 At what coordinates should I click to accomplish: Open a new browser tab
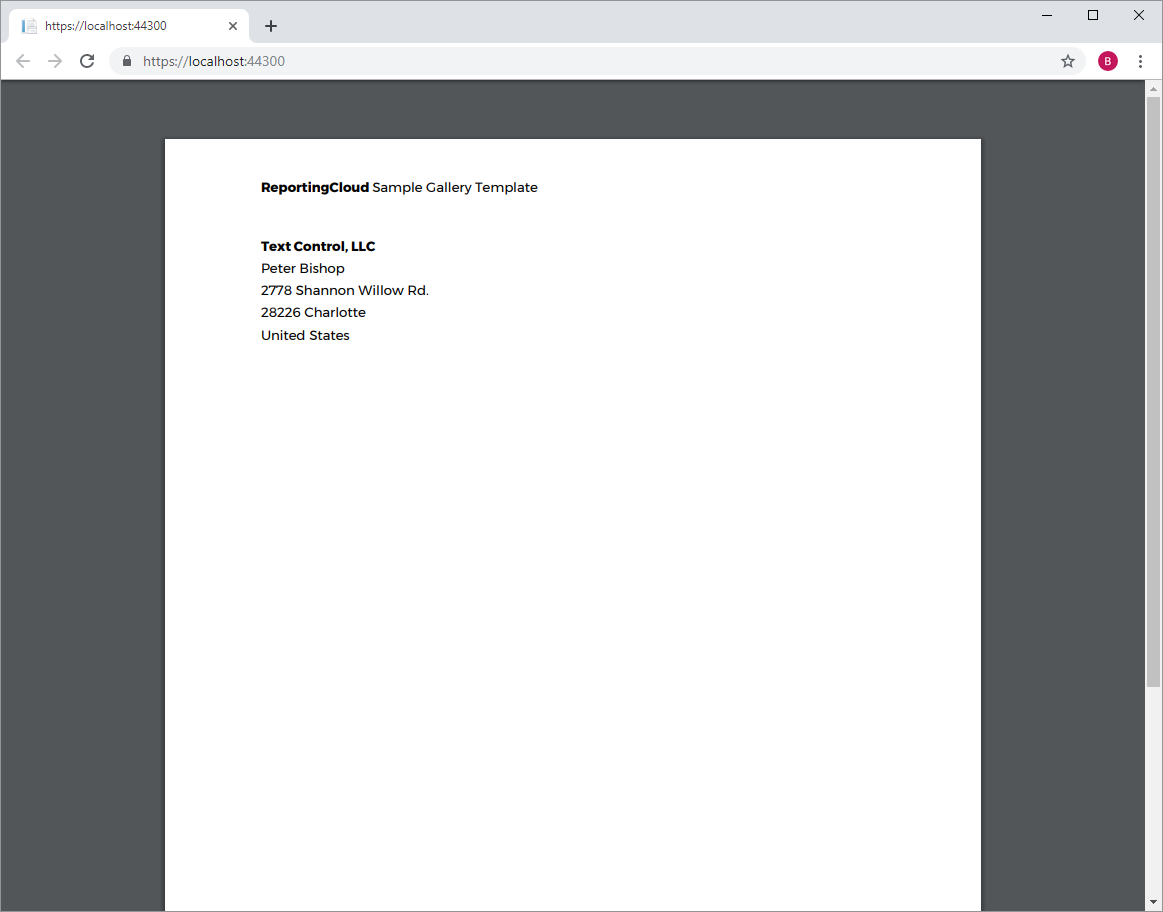[271, 26]
